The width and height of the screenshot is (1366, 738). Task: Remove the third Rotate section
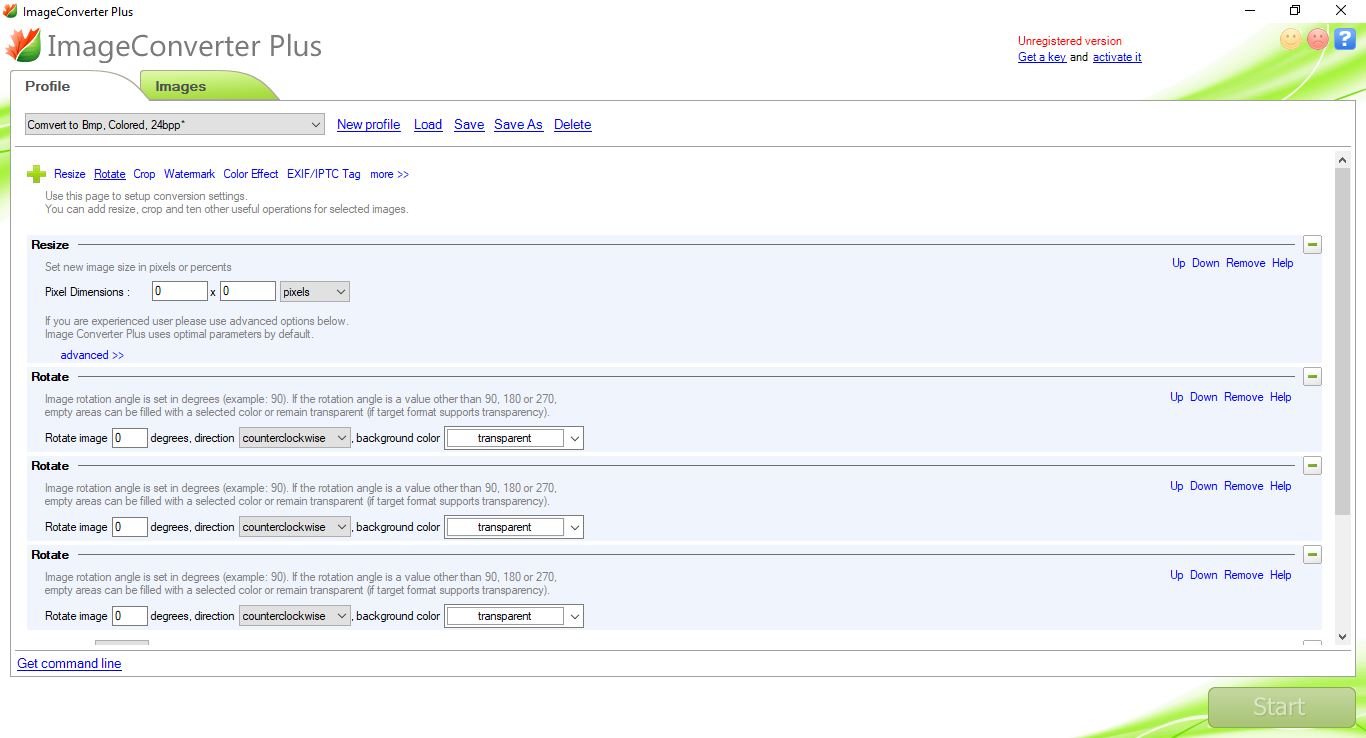point(1244,575)
